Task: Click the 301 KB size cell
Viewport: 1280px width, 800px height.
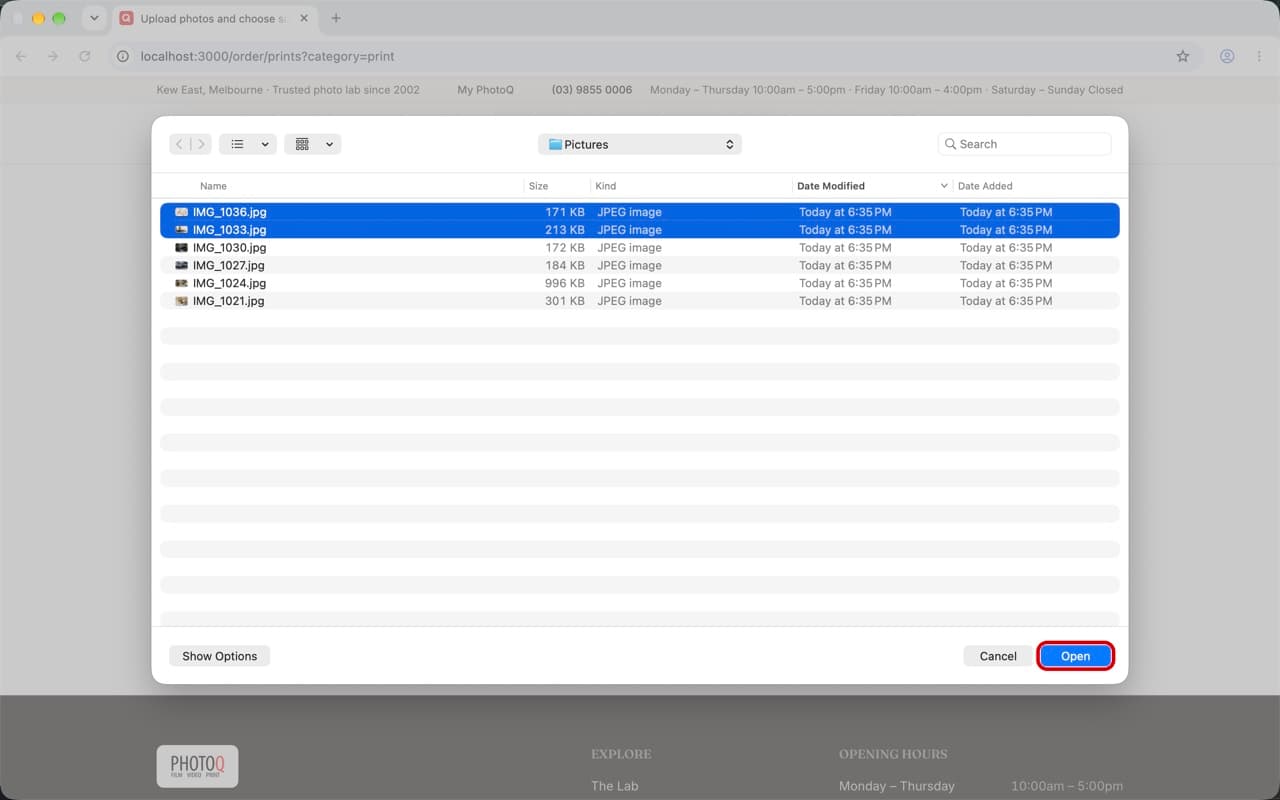Action: point(565,301)
